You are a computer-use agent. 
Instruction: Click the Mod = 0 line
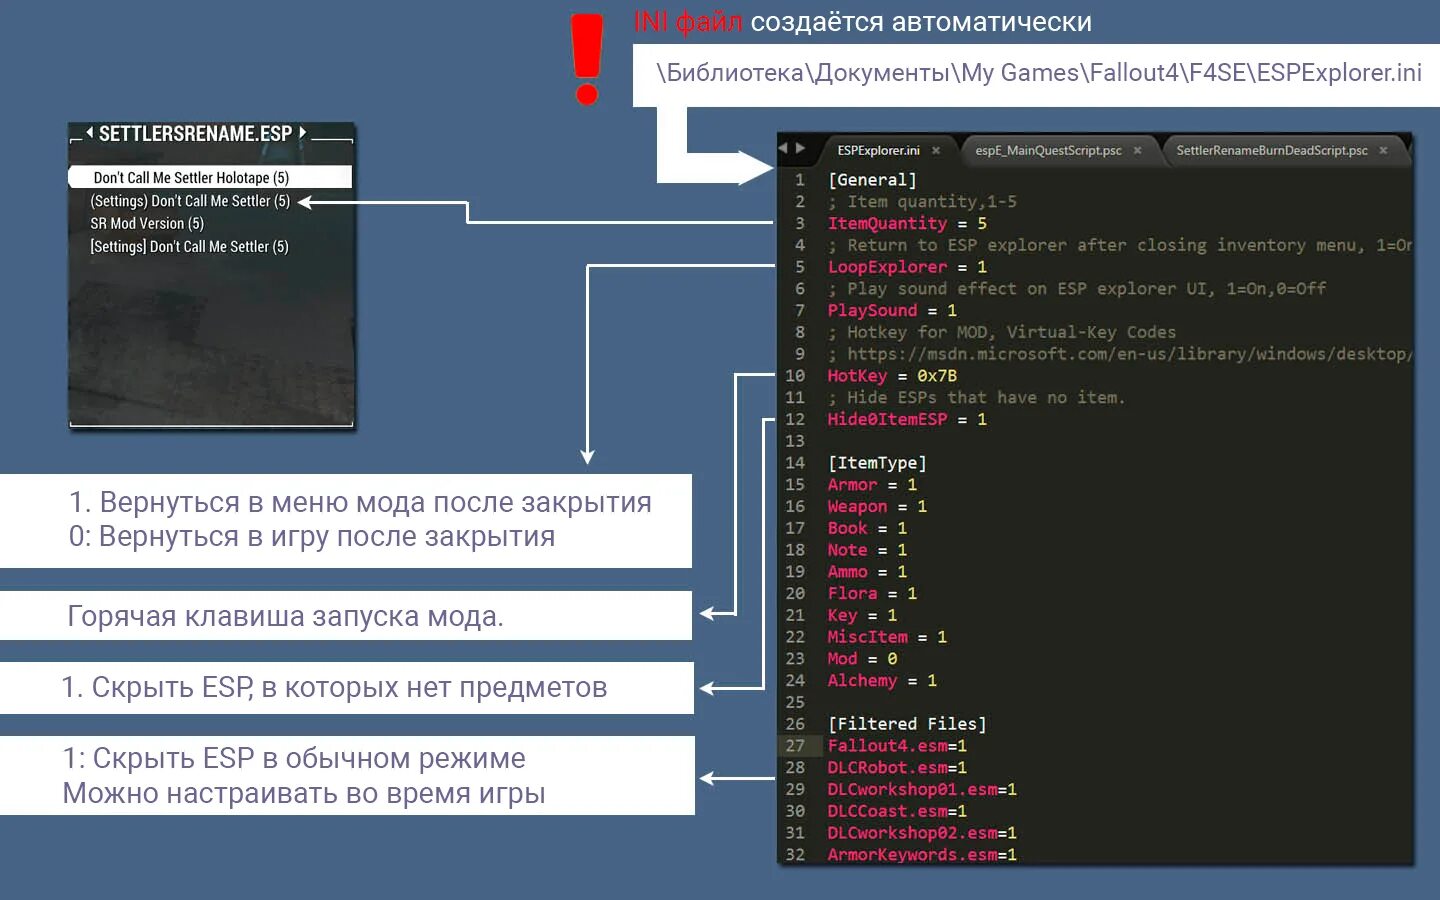862,659
